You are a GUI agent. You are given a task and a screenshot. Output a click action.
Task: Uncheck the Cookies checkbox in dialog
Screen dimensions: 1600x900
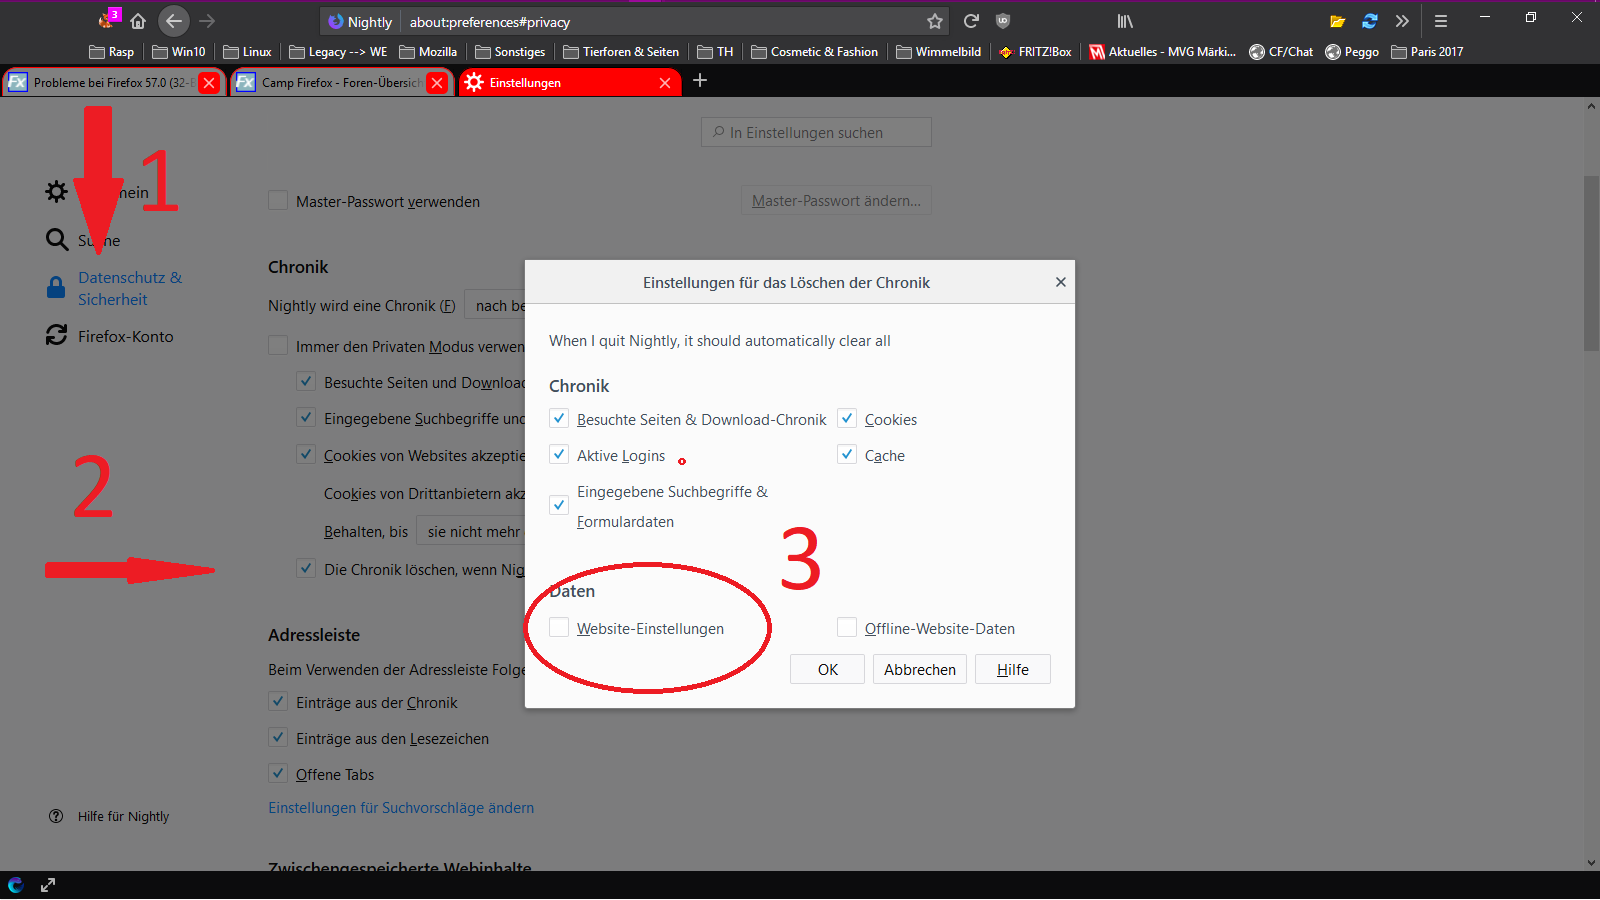(848, 419)
